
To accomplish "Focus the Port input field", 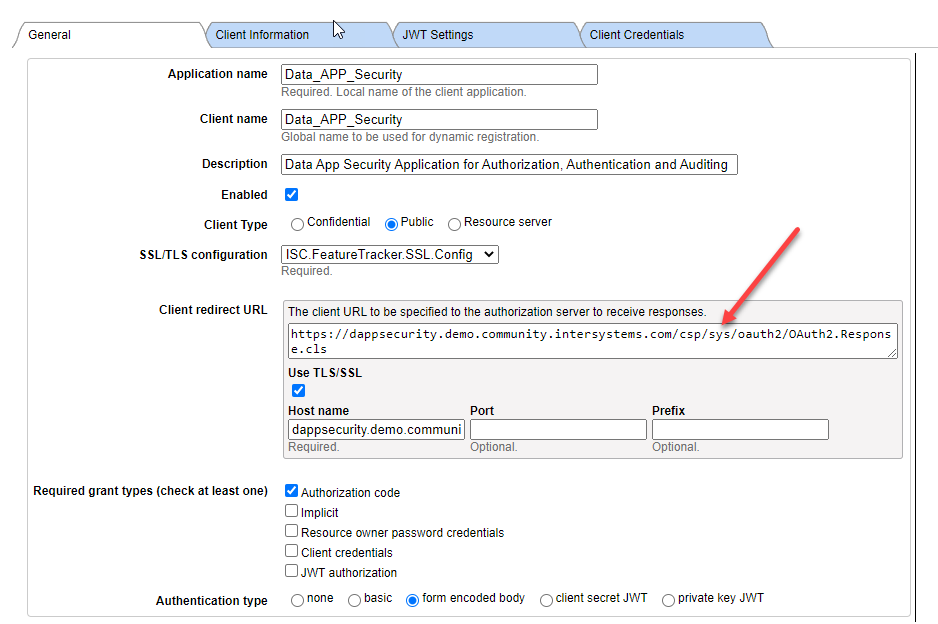I will tap(558, 429).
